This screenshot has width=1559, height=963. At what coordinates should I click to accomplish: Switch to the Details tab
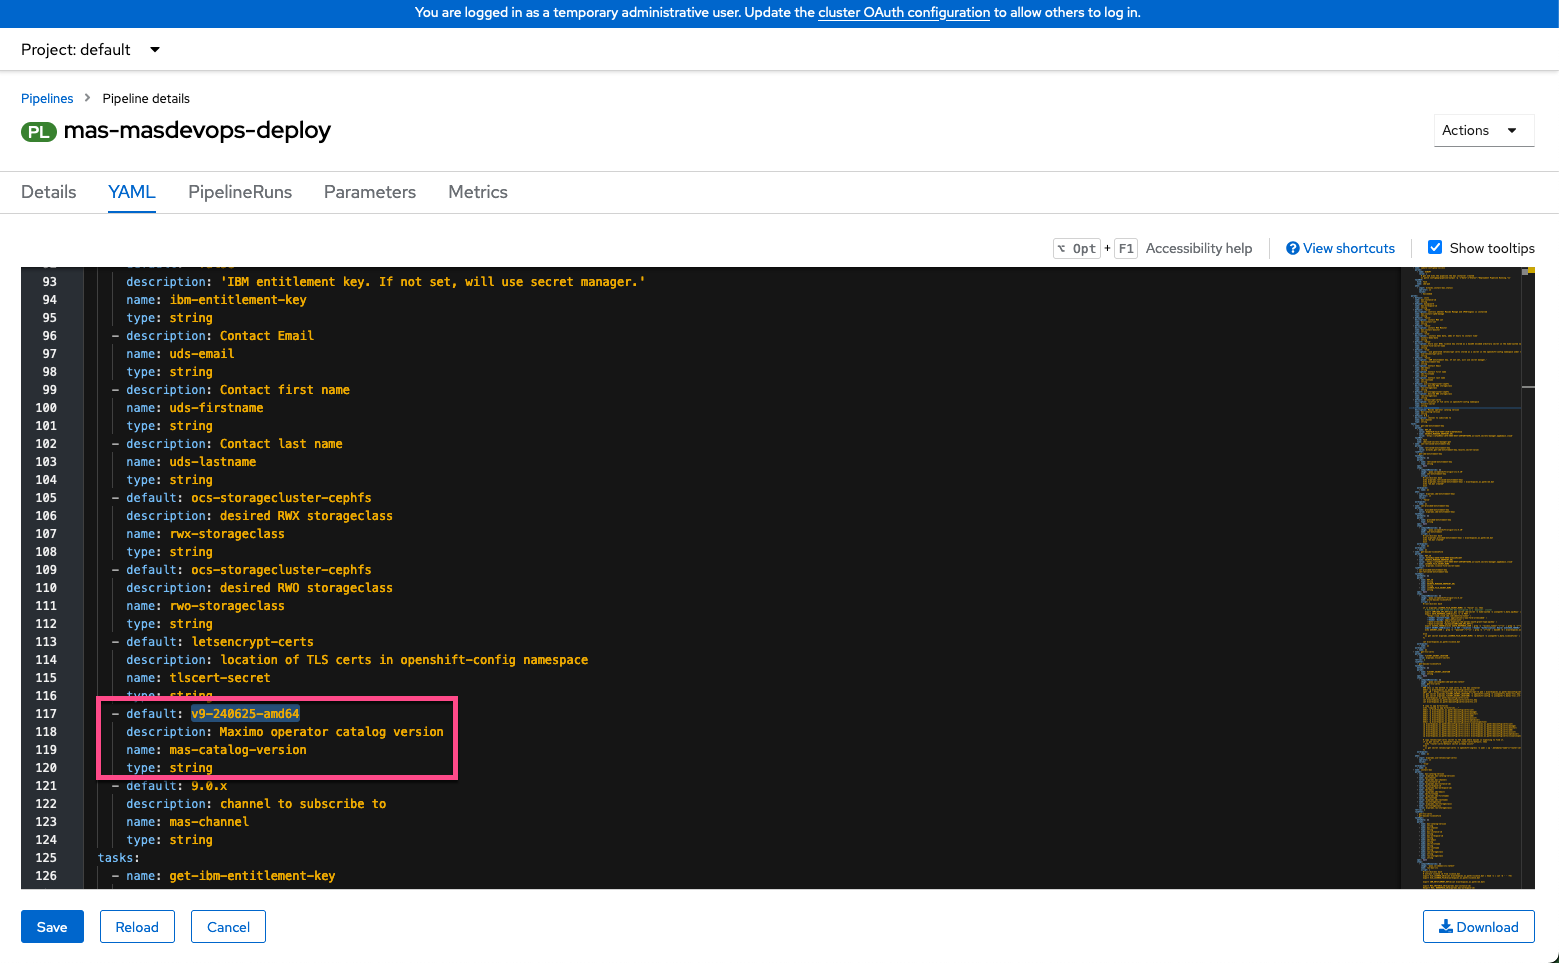point(48,192)
